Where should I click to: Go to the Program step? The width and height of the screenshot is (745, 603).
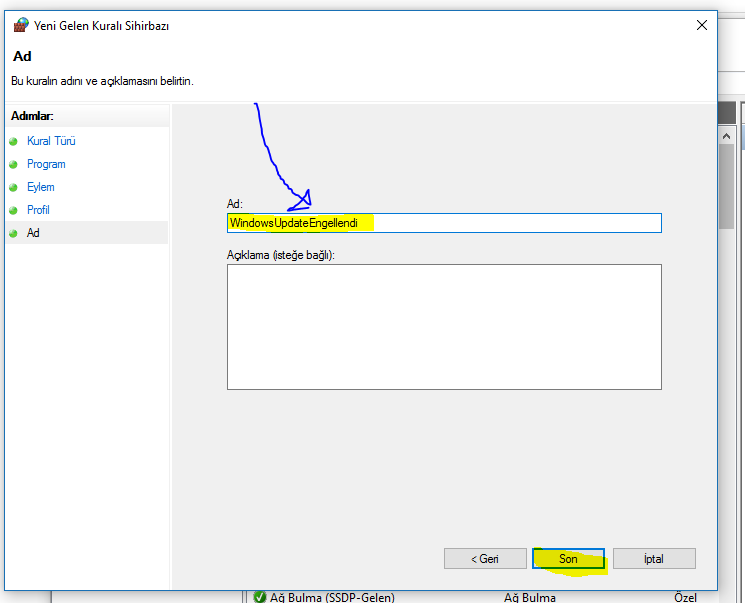point(46,164)
